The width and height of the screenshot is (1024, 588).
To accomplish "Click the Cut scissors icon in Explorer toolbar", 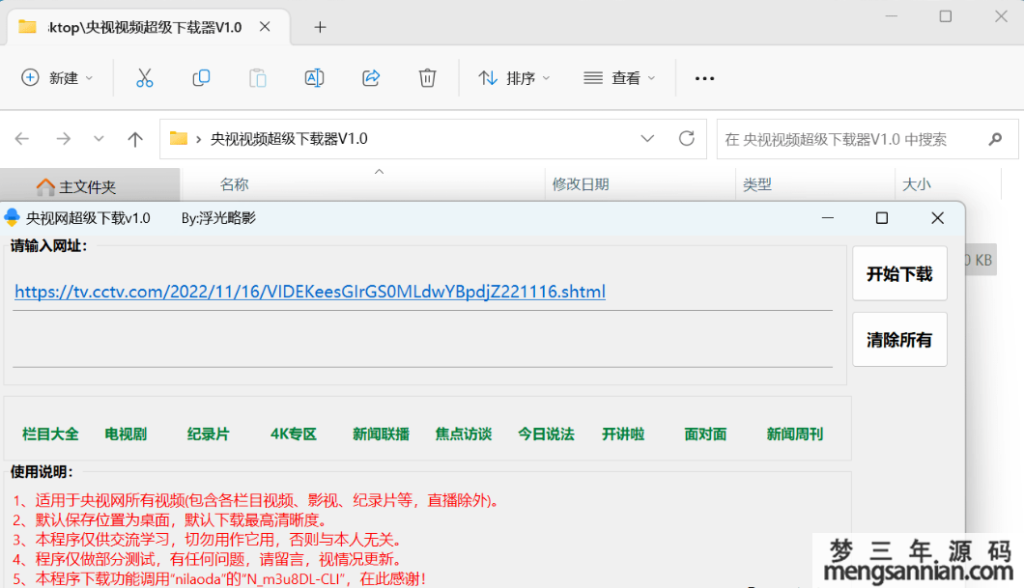I will pyautogui.click(x=144, y=78).
